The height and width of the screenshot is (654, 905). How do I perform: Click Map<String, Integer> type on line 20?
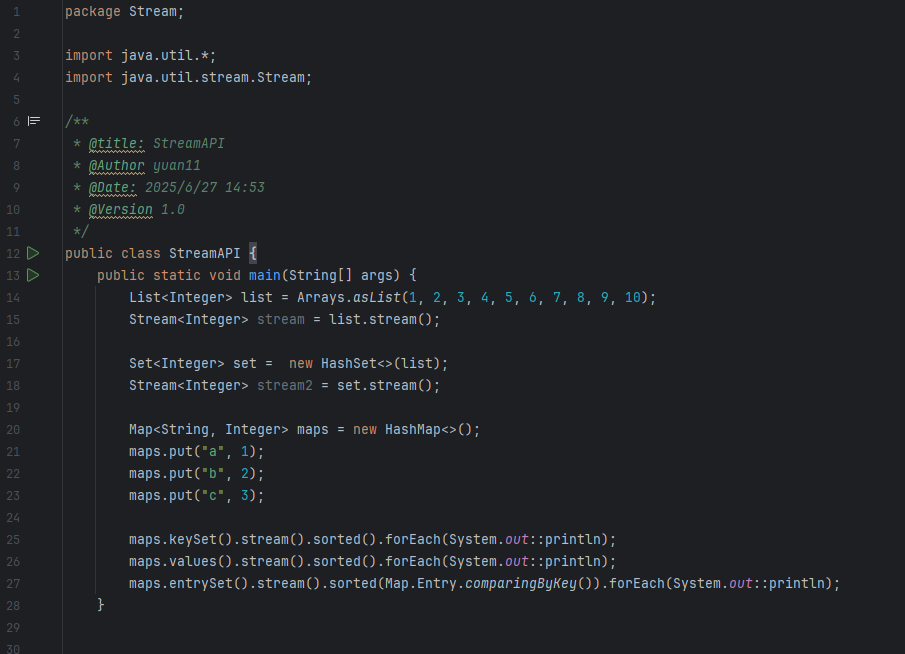pyautogui.click(x=208, y=429)
